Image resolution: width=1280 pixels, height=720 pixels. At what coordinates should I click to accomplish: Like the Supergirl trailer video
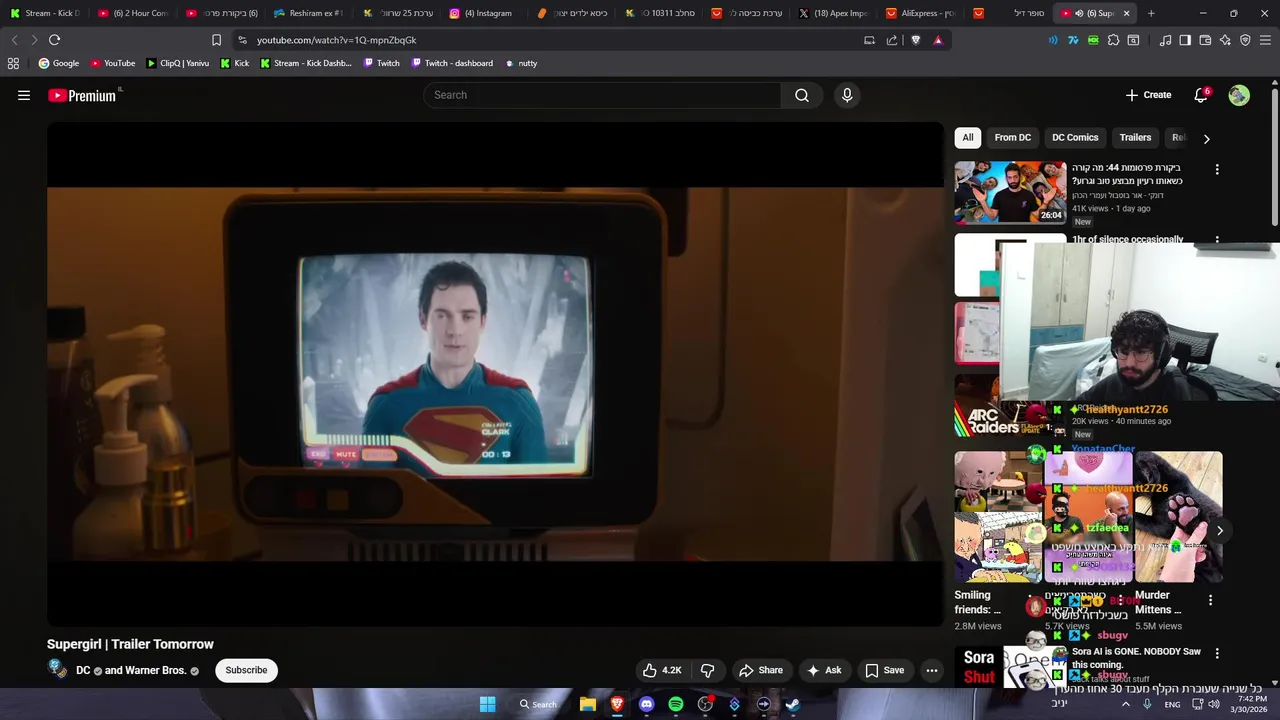pos(661,670)
